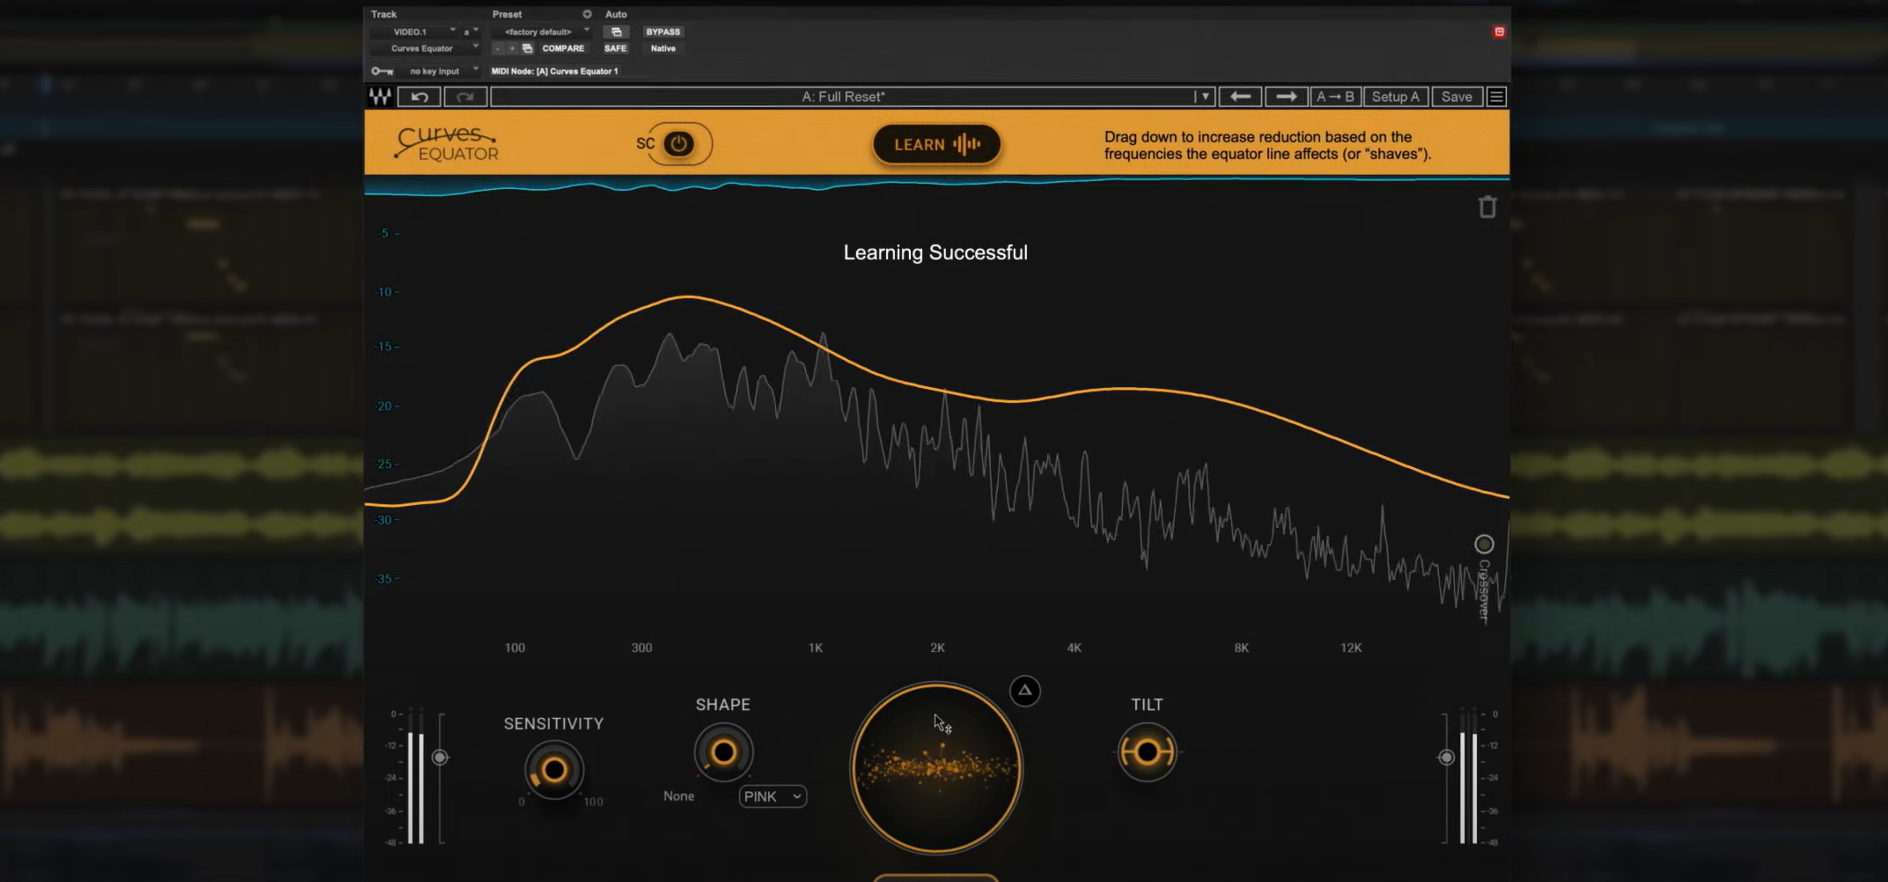Click the input level fader handle
The image size is (1888, 882).
click(x=440, y=757)
